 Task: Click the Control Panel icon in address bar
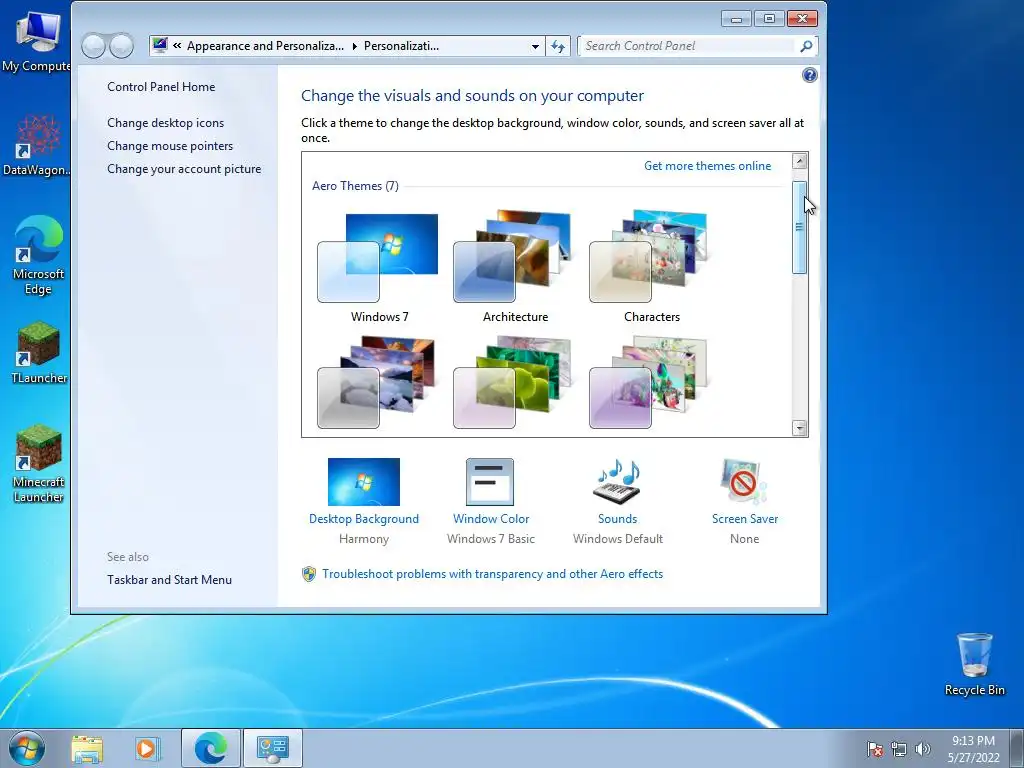pyautogui.click(x=160, y=45)
